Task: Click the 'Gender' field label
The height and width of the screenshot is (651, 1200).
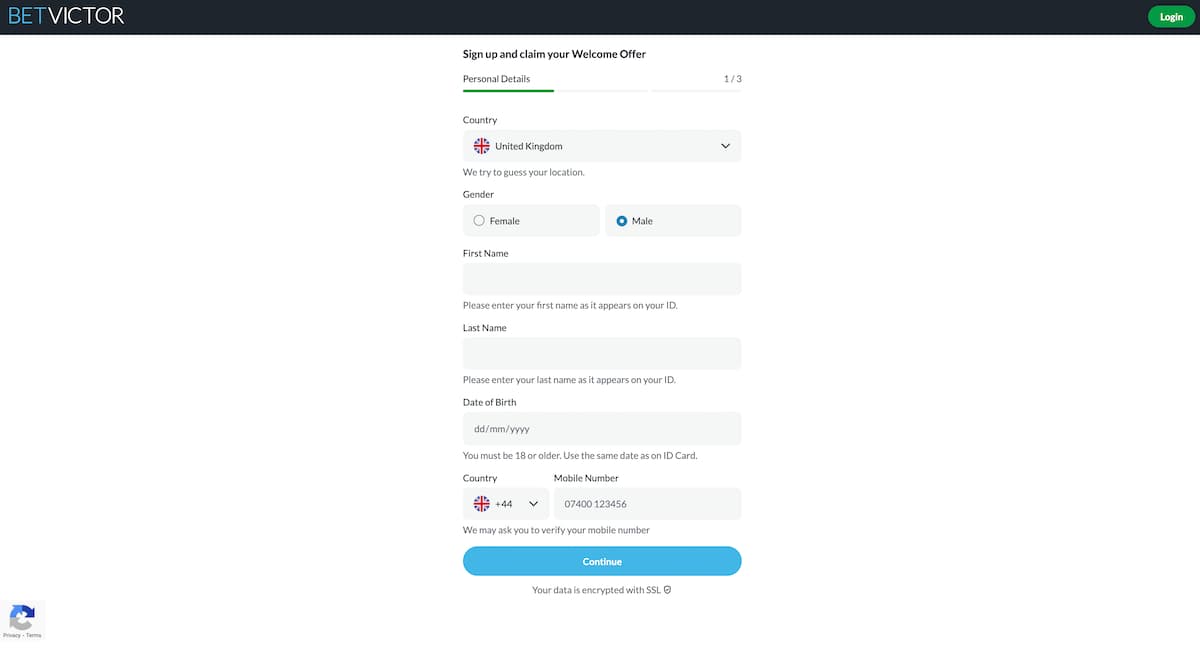Action: coord(478,195)
